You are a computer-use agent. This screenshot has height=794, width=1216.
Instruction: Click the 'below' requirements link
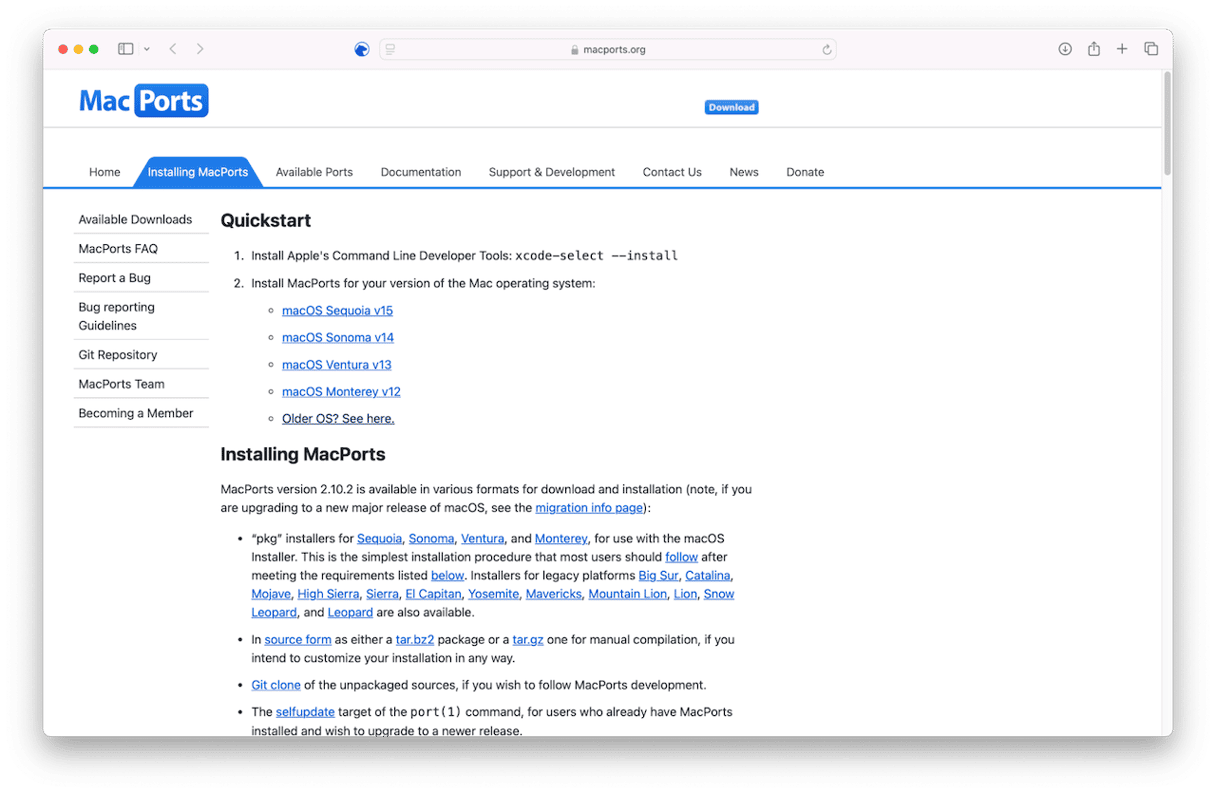(448, 575)
